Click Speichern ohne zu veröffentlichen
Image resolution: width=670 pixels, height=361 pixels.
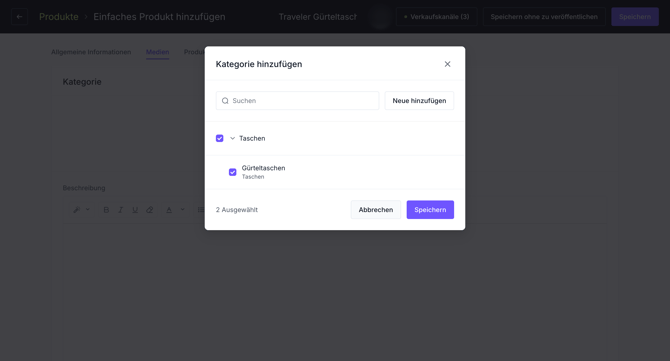coord(544,17)
